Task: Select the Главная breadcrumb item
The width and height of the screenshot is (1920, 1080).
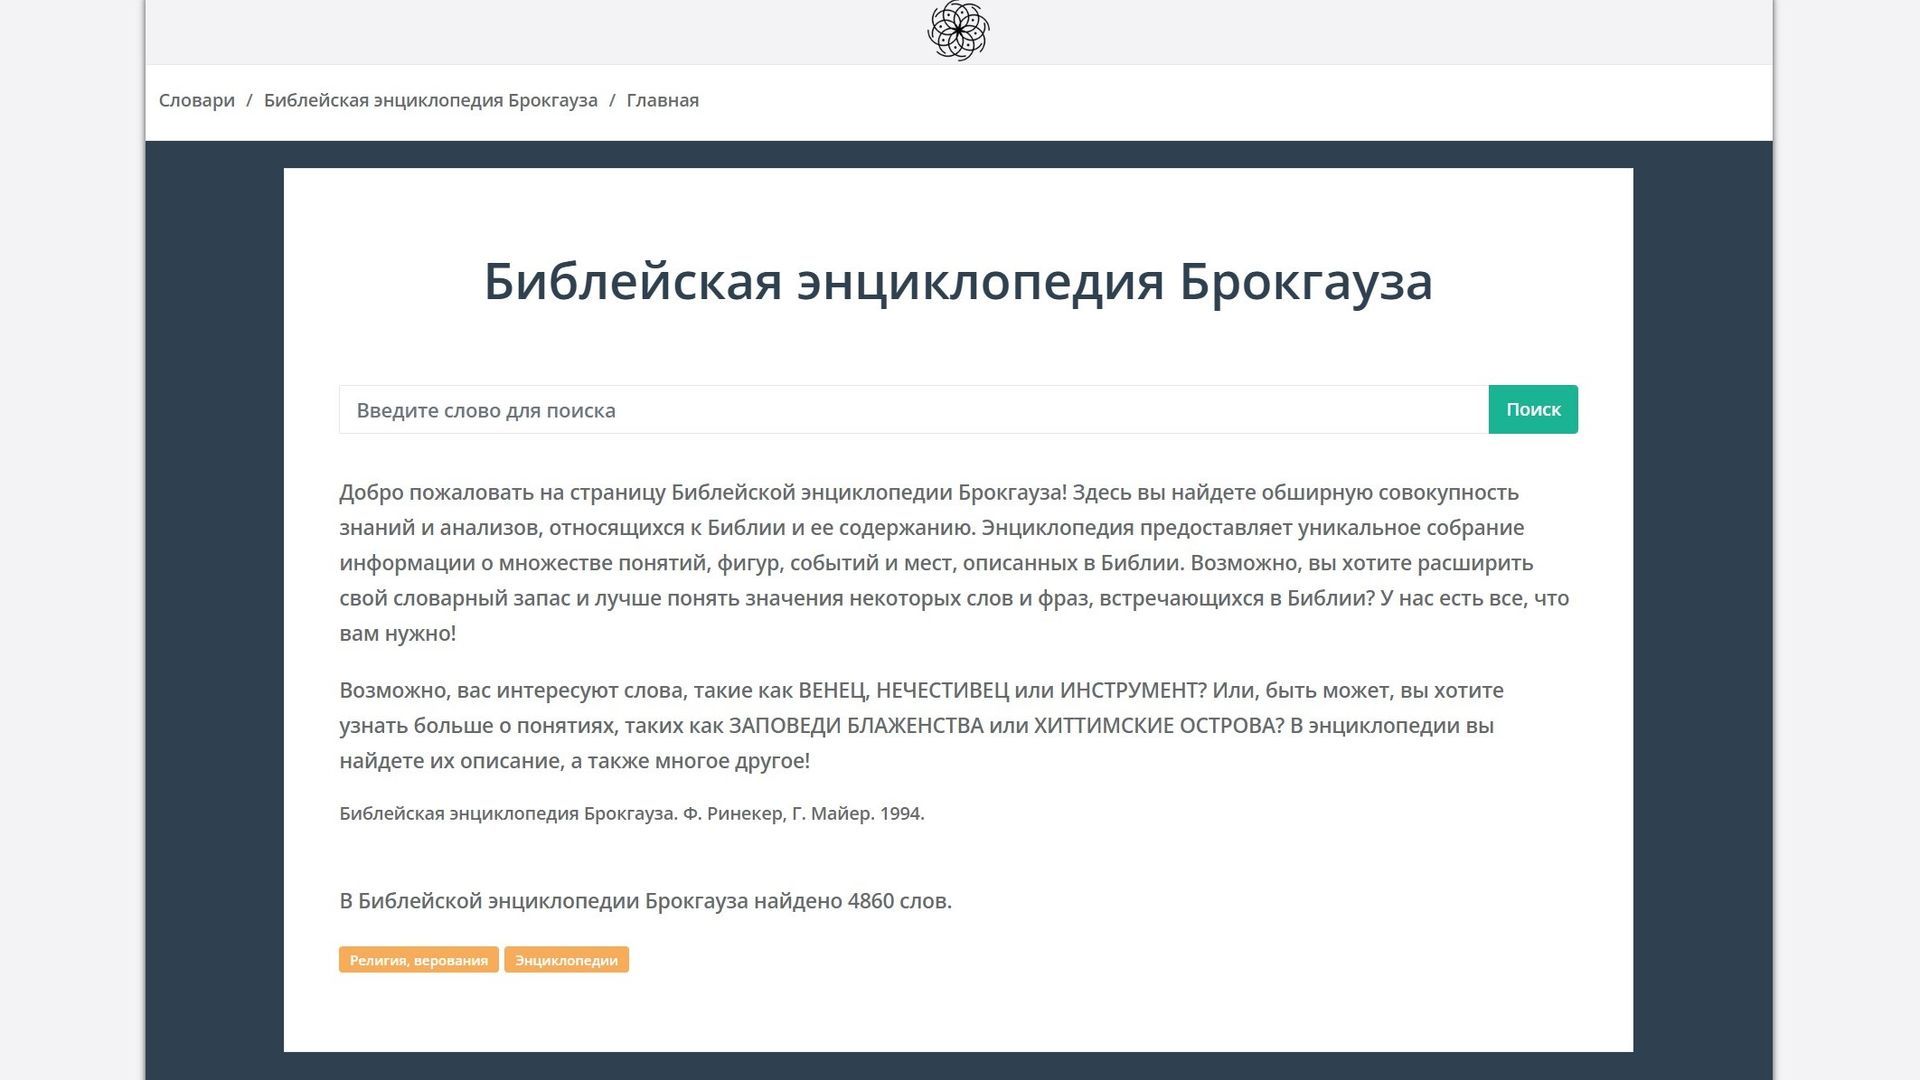Action: click(663, 100)
